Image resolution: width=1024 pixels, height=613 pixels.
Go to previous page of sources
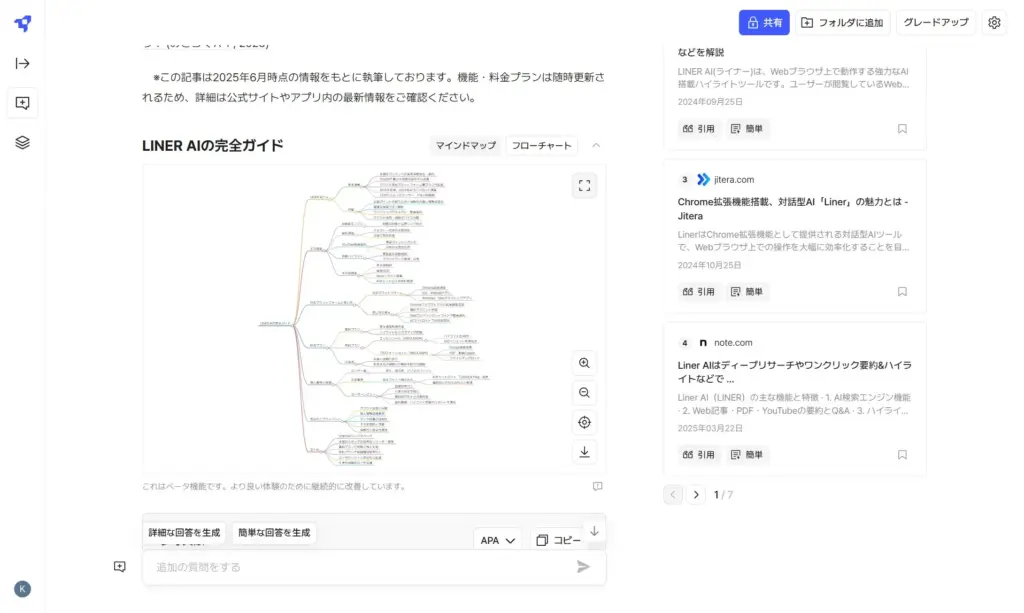[x=673, y=495]
